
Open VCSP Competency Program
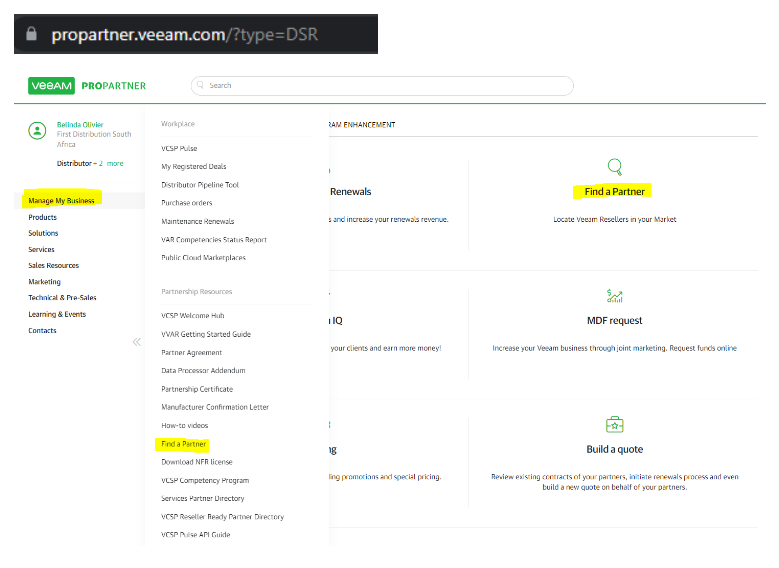click(205, 480)
